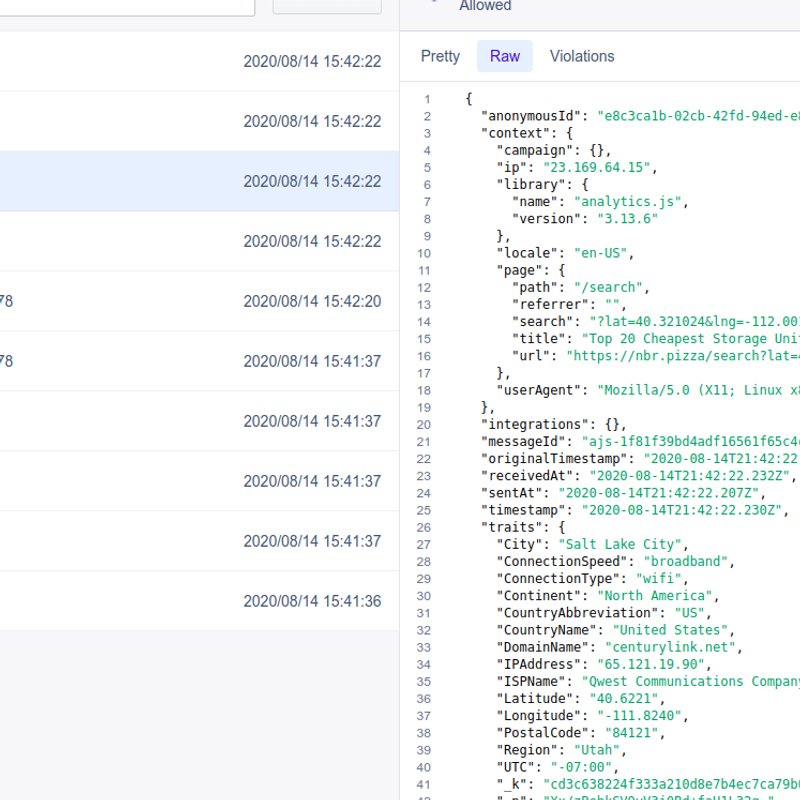Click the sentAt value "2020-08-14T21:42:22.207Z"
Image resolution: width=800 pixels, height=800 pixels.
(660, 493)
